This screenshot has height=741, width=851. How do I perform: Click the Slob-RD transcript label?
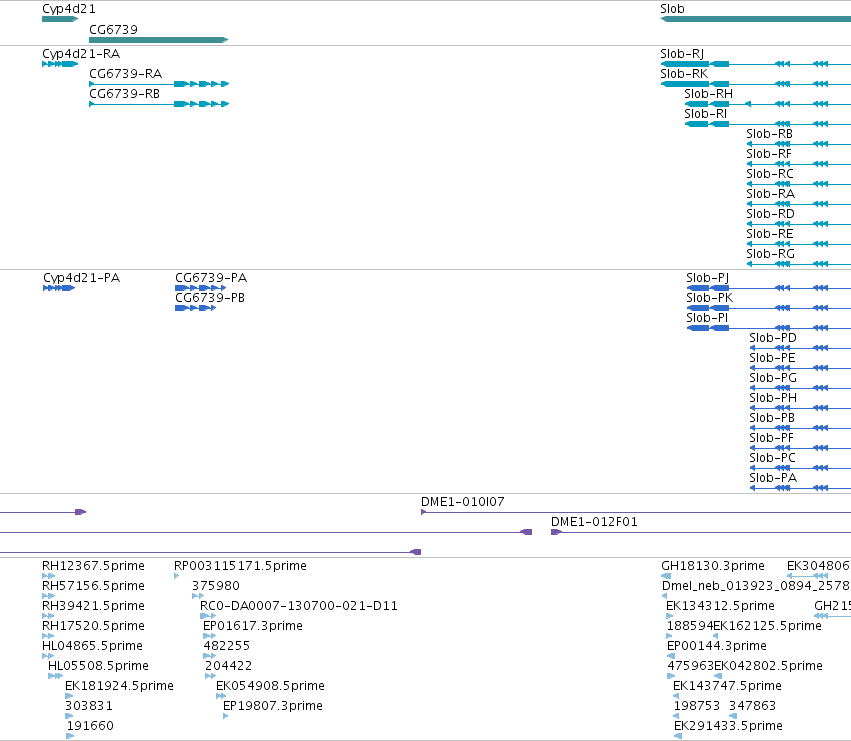click(x=770, y=214)
